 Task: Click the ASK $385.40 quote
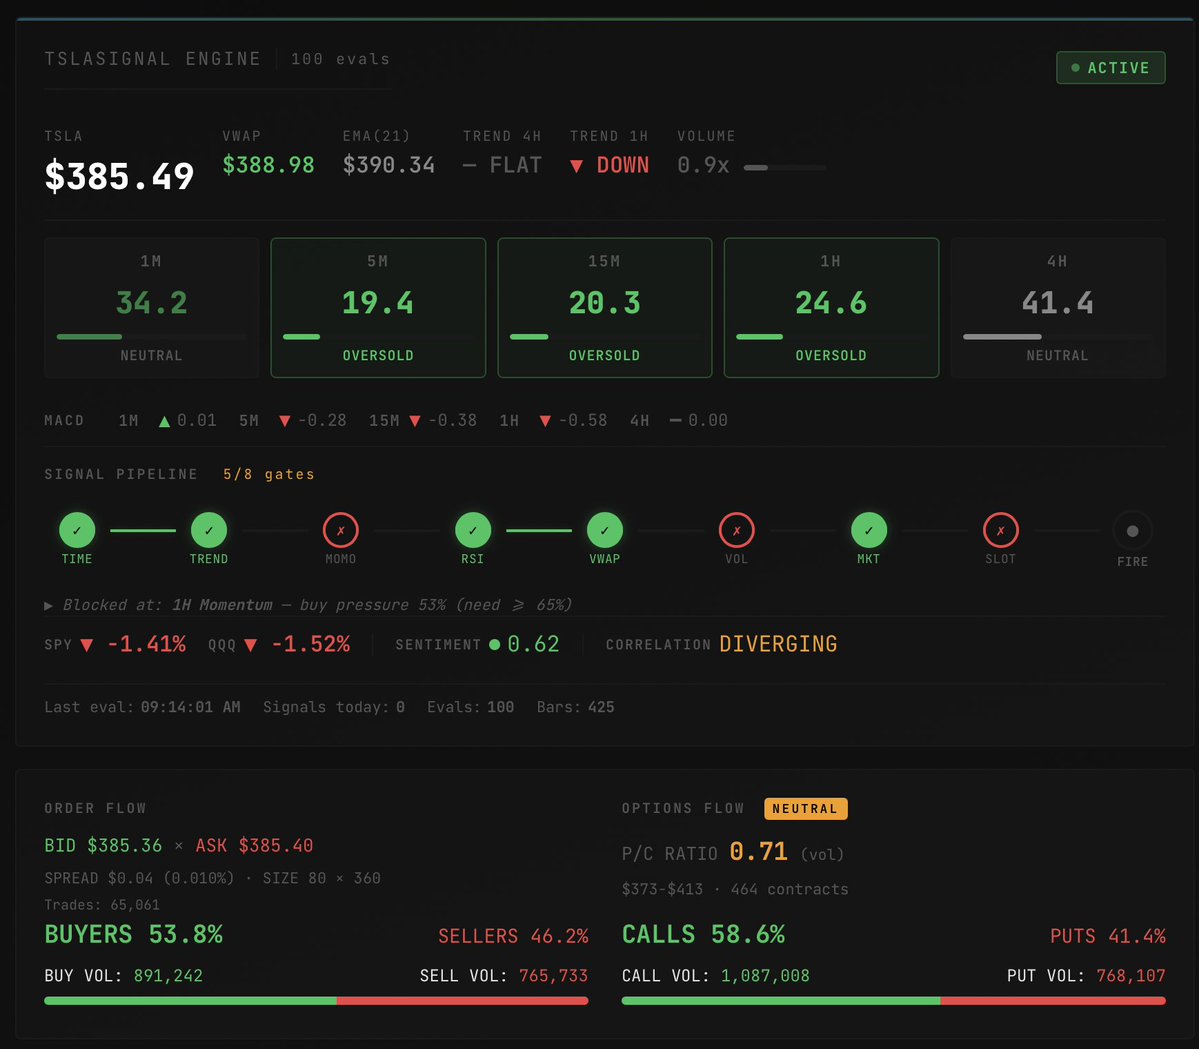click(x=254, y=846)
